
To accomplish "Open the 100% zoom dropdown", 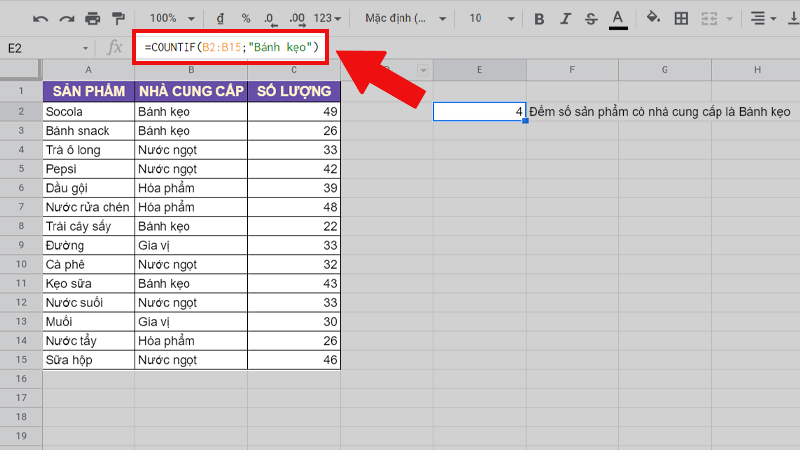I will click(170, 18).
